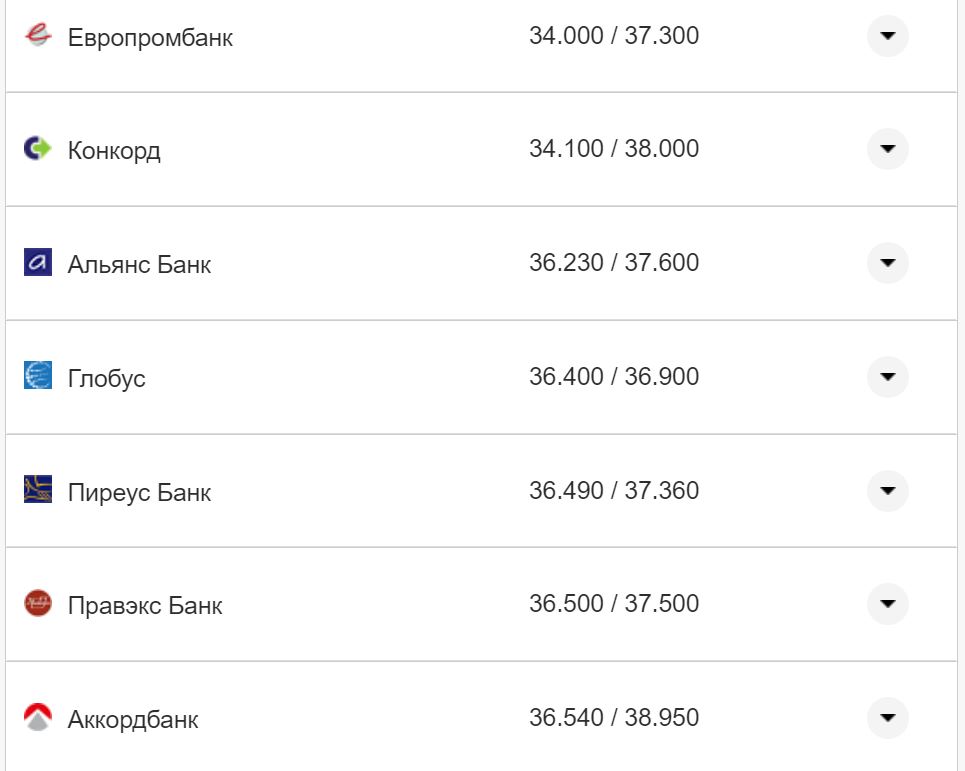The width and height of the screenshot is (965, 771).
Task: Open the Аккордбанк dropdown arrow
Action: [887, 718]
